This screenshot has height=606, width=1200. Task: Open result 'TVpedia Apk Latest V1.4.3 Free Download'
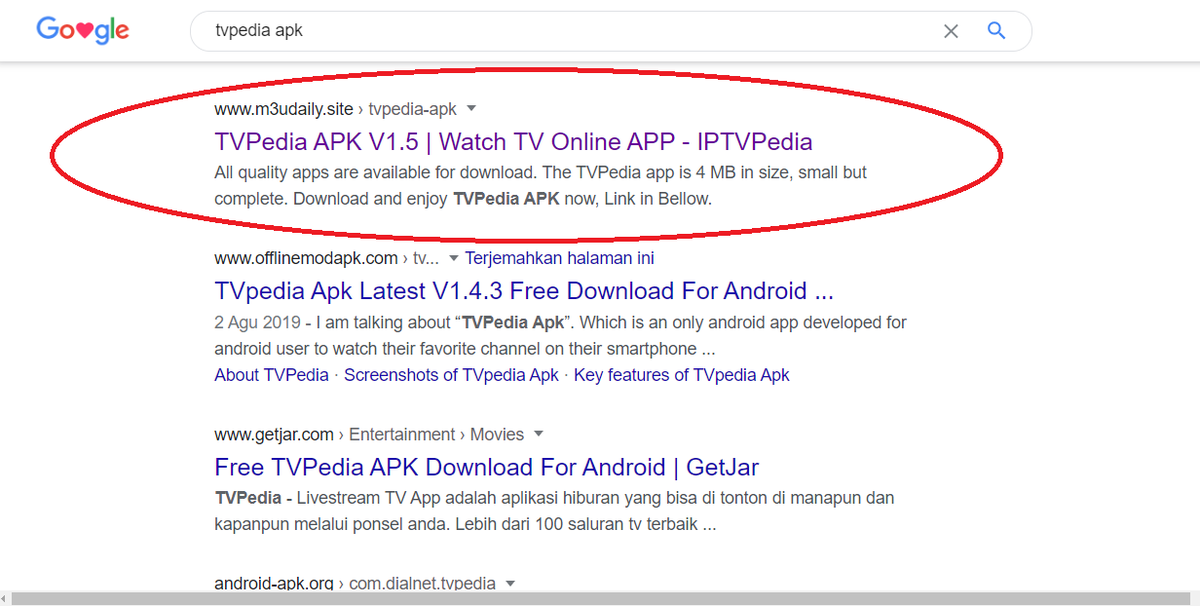coord(524,291)
